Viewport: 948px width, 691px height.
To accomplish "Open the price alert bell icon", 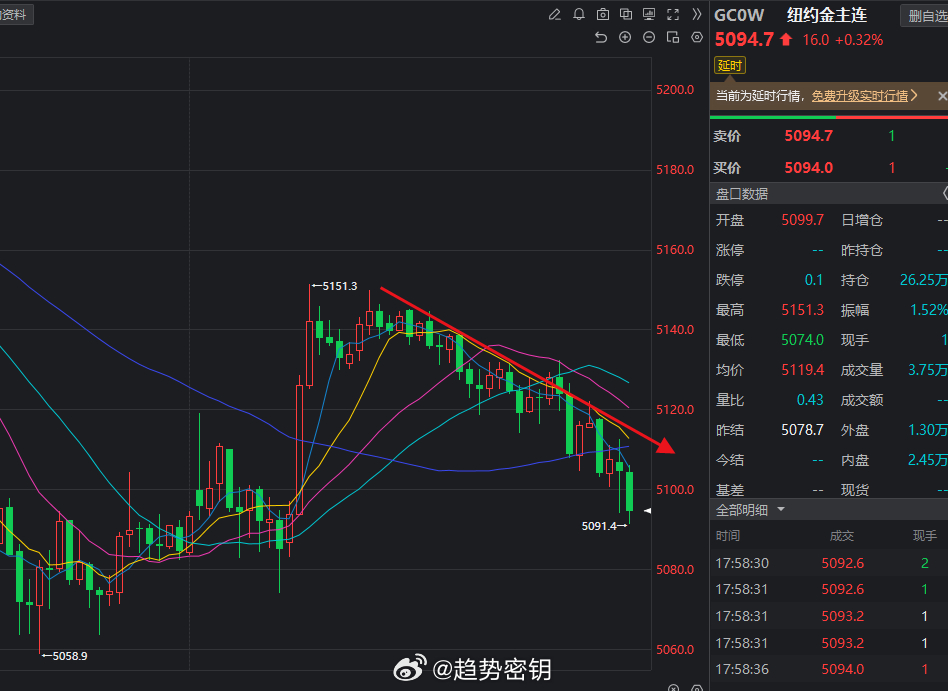I will [x=579, y=14].
